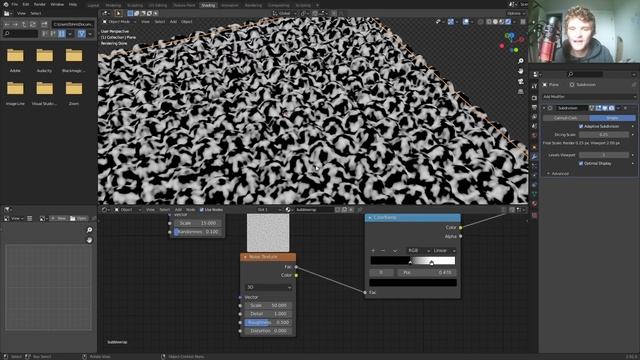Open the Window menu
This screenshot has height=360, width=640.
pos(57,4)
